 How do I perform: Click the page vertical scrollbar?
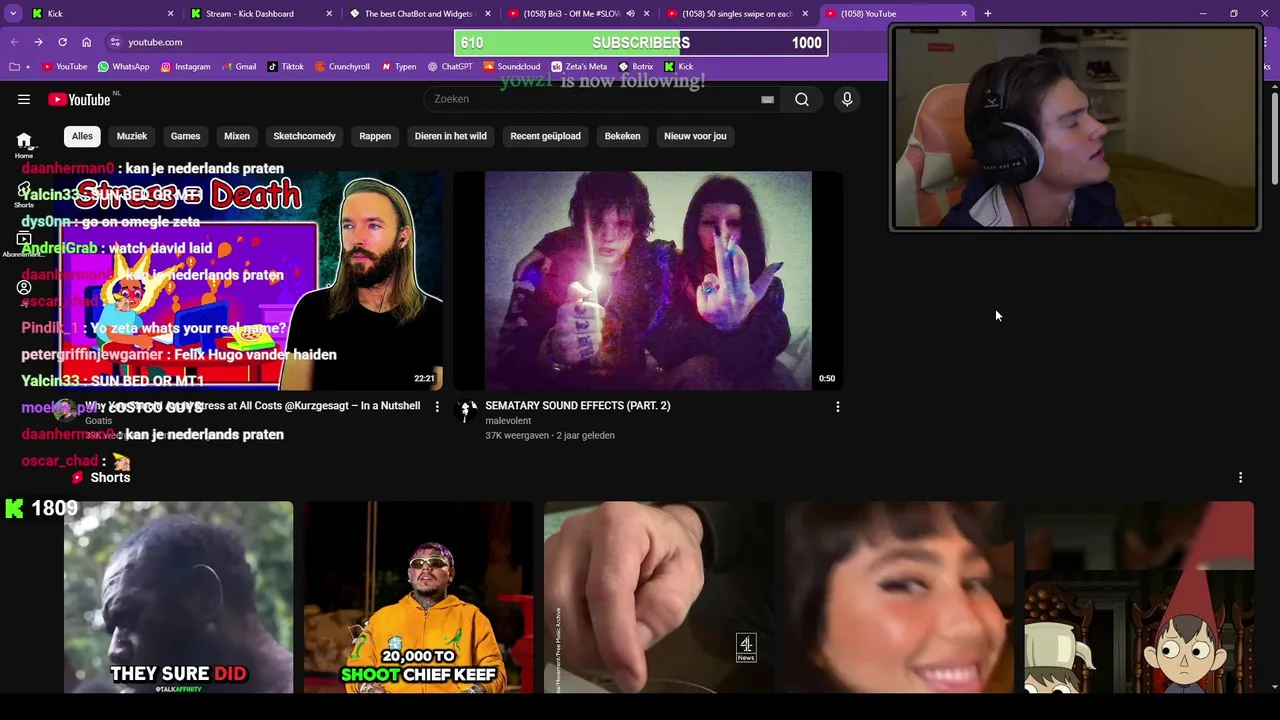click(1274, 140)
